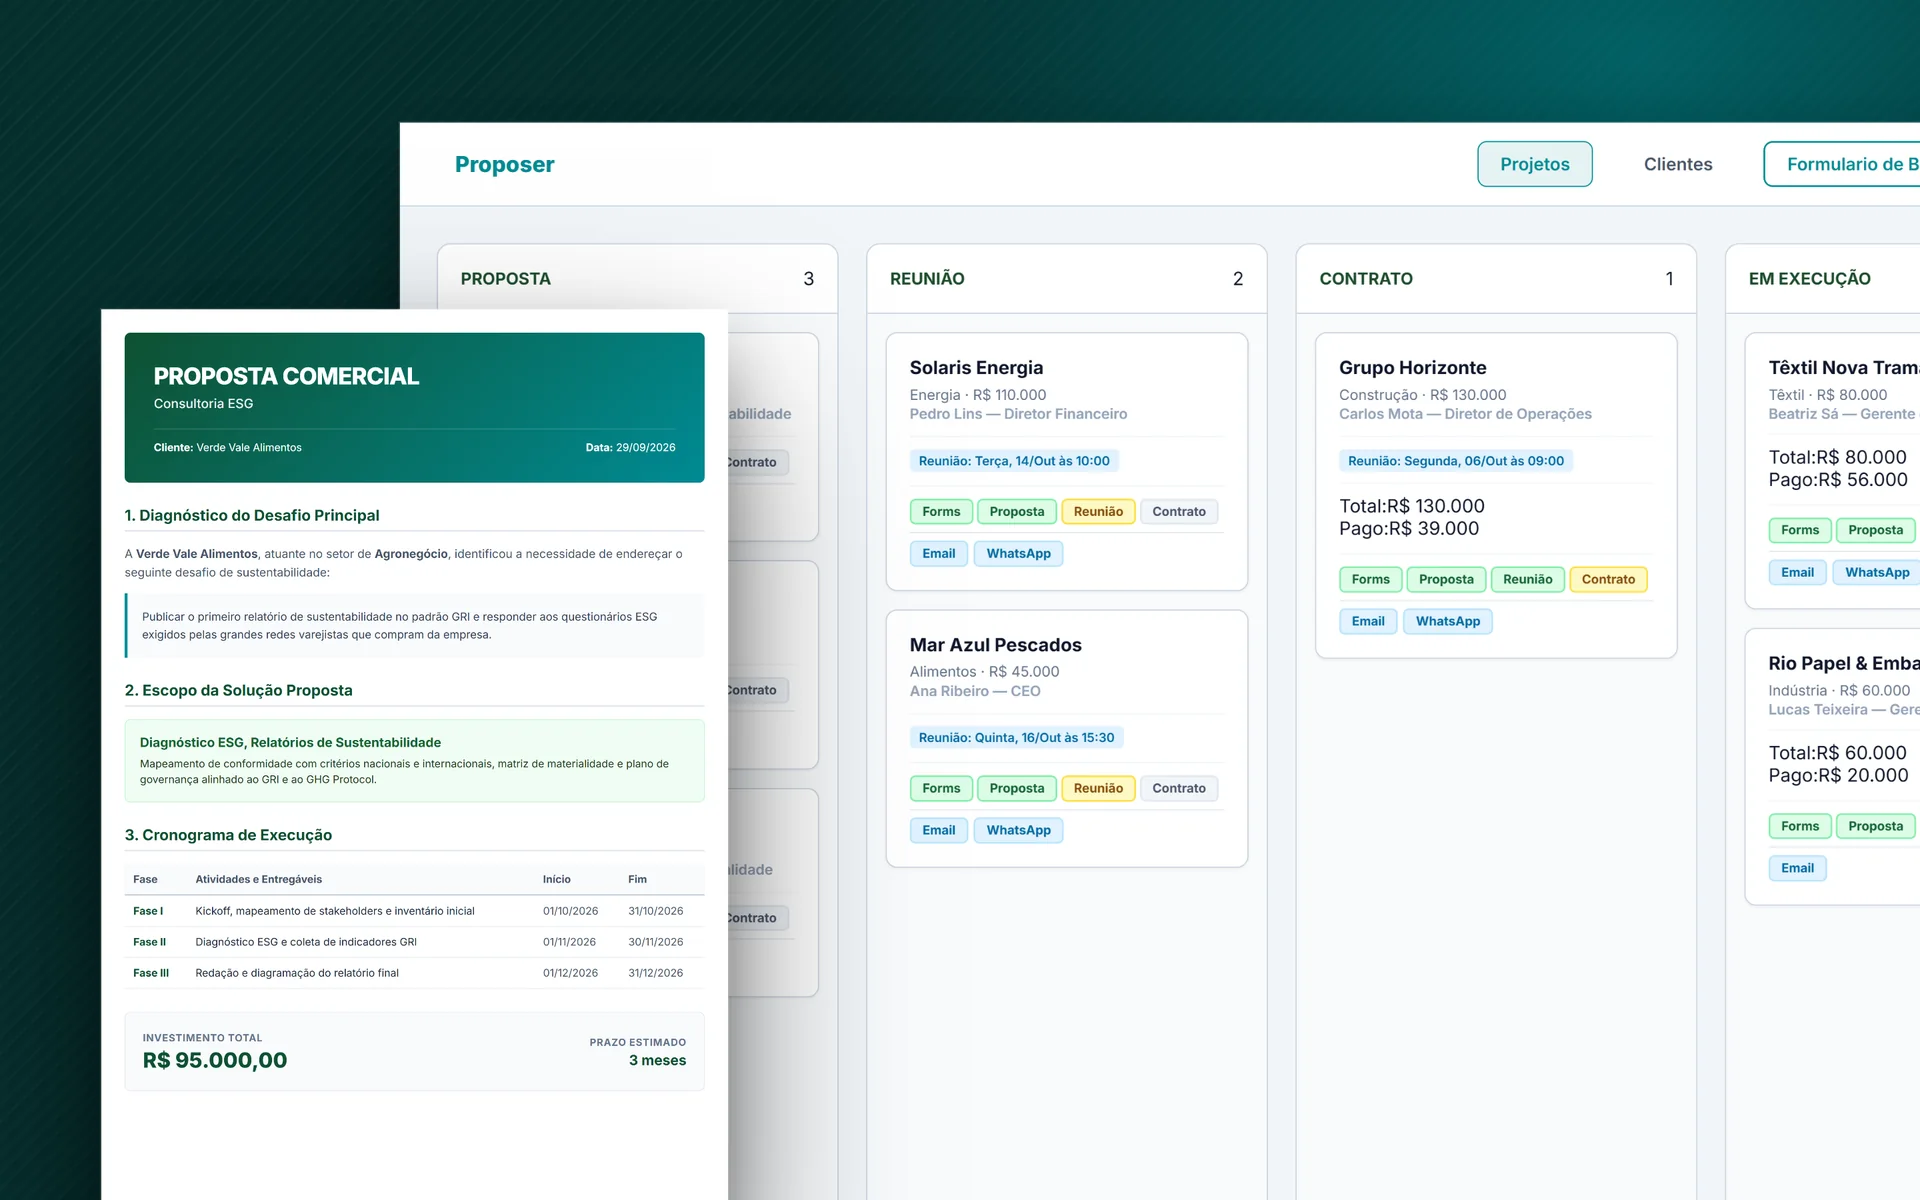Send Email from Solaris Energia card

point(939,553)
